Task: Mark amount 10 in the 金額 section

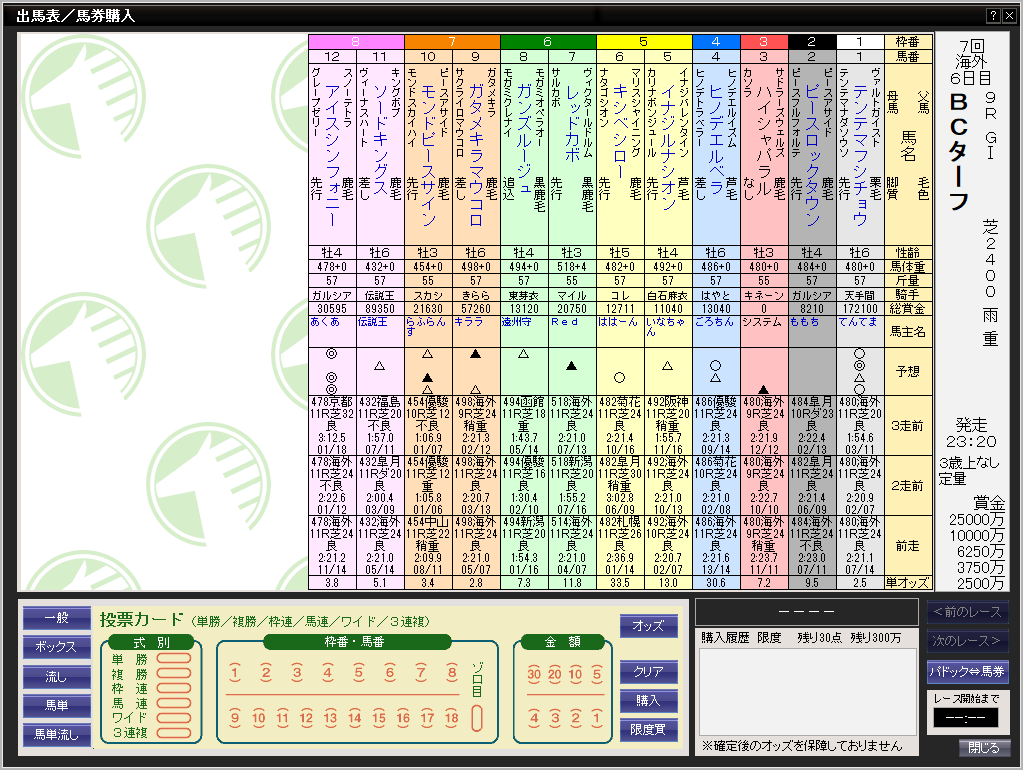Action: tap(575, 675)
